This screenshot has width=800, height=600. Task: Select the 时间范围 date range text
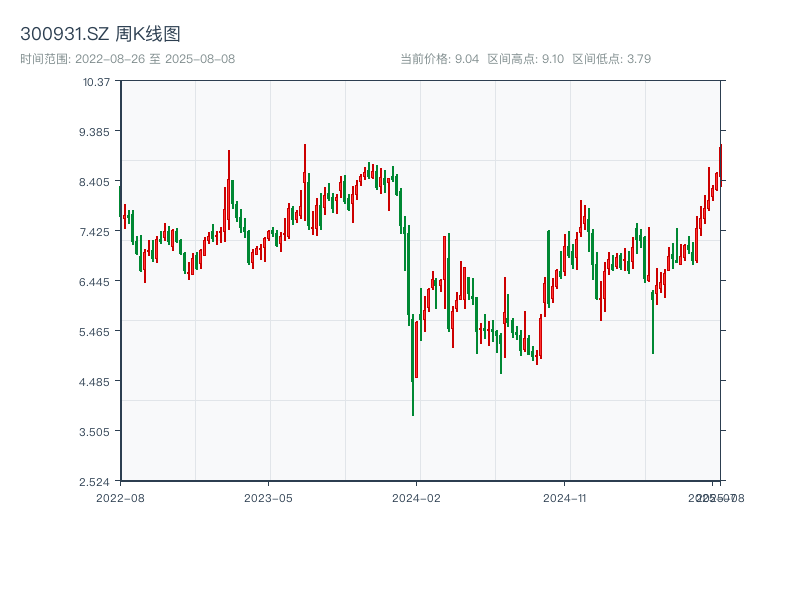(127, 59)
